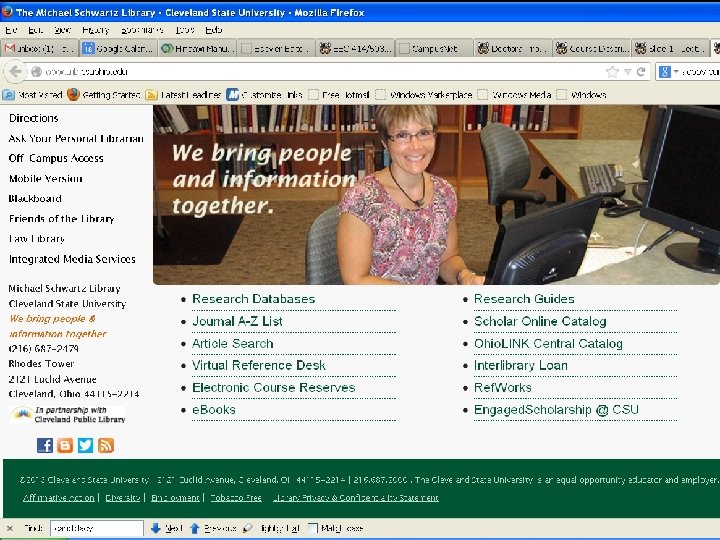Find Next match with down arrow
The image size is (720, 540).
click(x=166, y=529)
